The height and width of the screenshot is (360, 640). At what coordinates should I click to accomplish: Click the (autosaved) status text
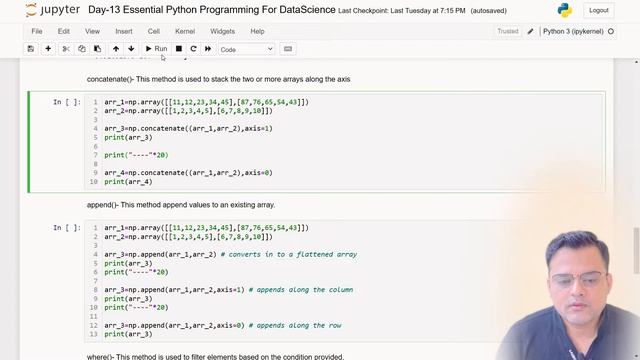(x=489, y=11)
